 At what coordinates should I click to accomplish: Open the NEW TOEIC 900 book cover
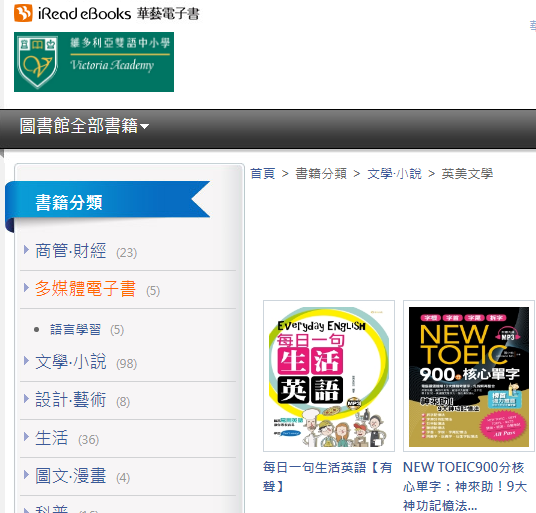pyautogui.click(x=469, y=376)
